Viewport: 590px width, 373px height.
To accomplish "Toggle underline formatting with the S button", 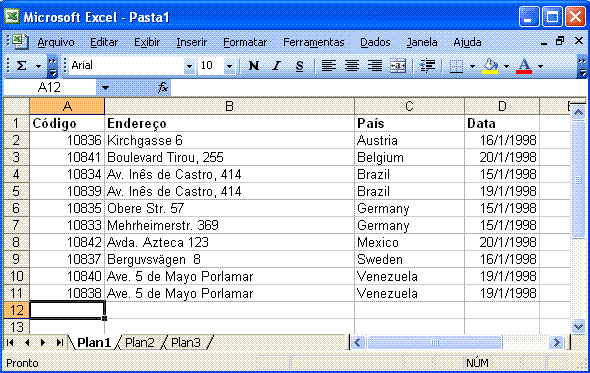I will click(300, 66).
